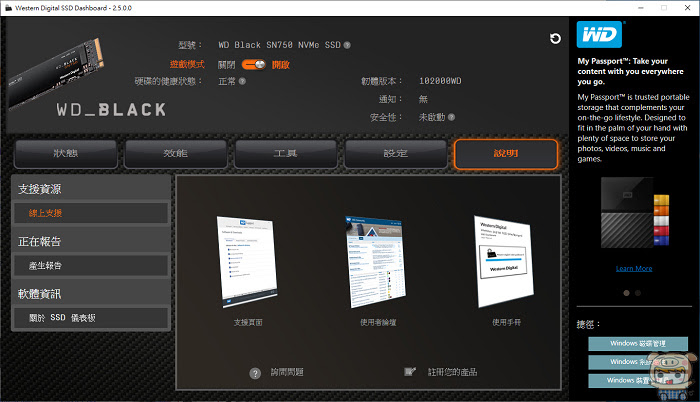Click the Windows 磁碟管理 shortcut button
Viewport: 700px width, 402px height.
pyautogui.click(x=638, y=343)
